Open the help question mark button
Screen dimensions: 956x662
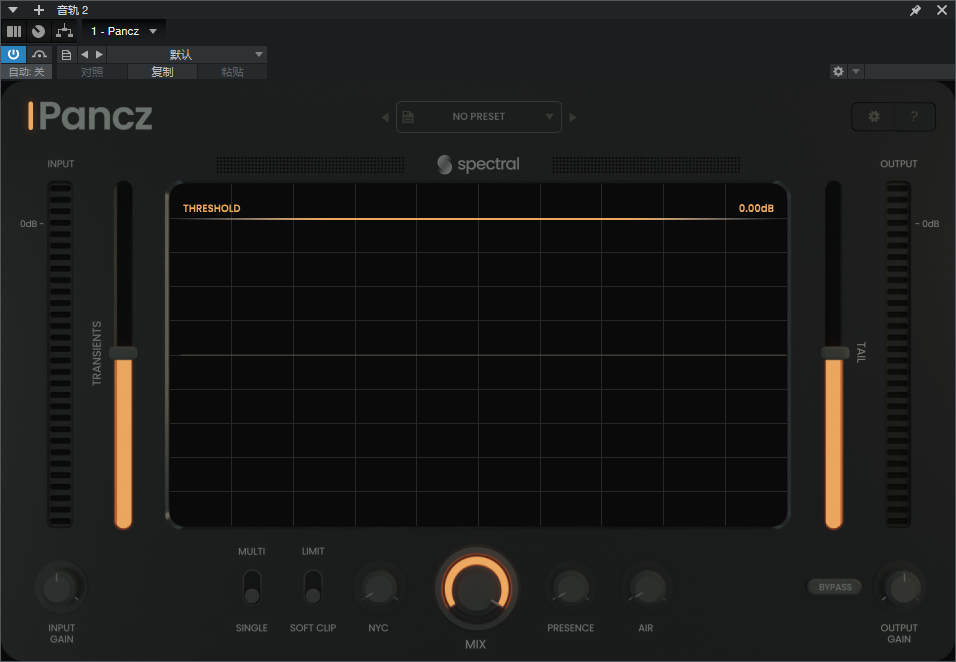pos(914,116)
